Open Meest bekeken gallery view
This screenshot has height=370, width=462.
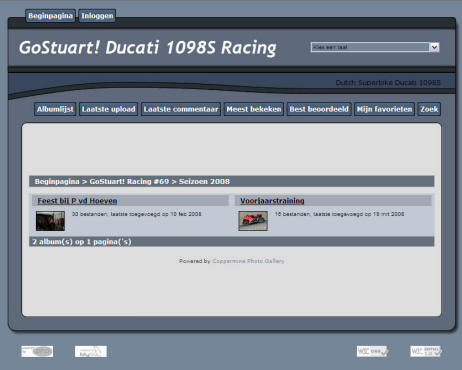pos(254,109)
